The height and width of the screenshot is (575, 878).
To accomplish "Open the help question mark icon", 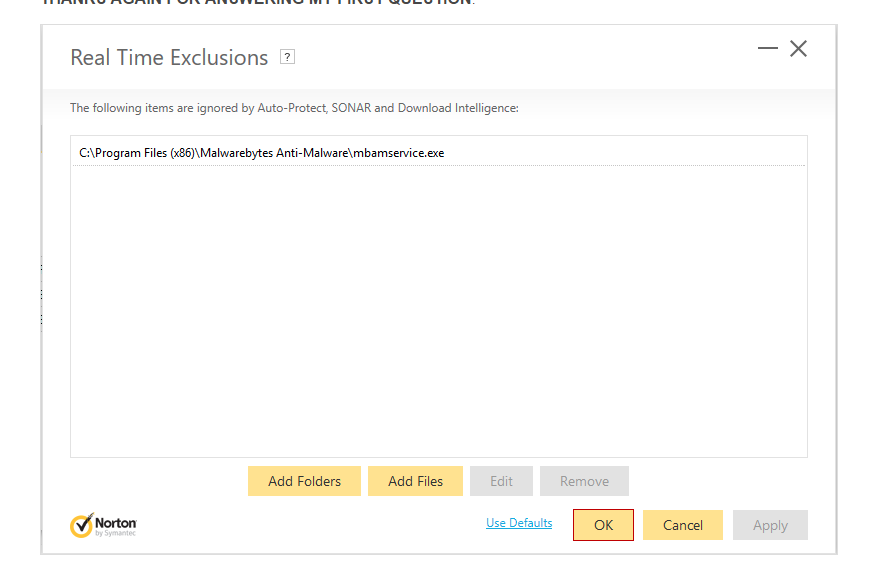I will pyautogui.click(x=287, y=57).
